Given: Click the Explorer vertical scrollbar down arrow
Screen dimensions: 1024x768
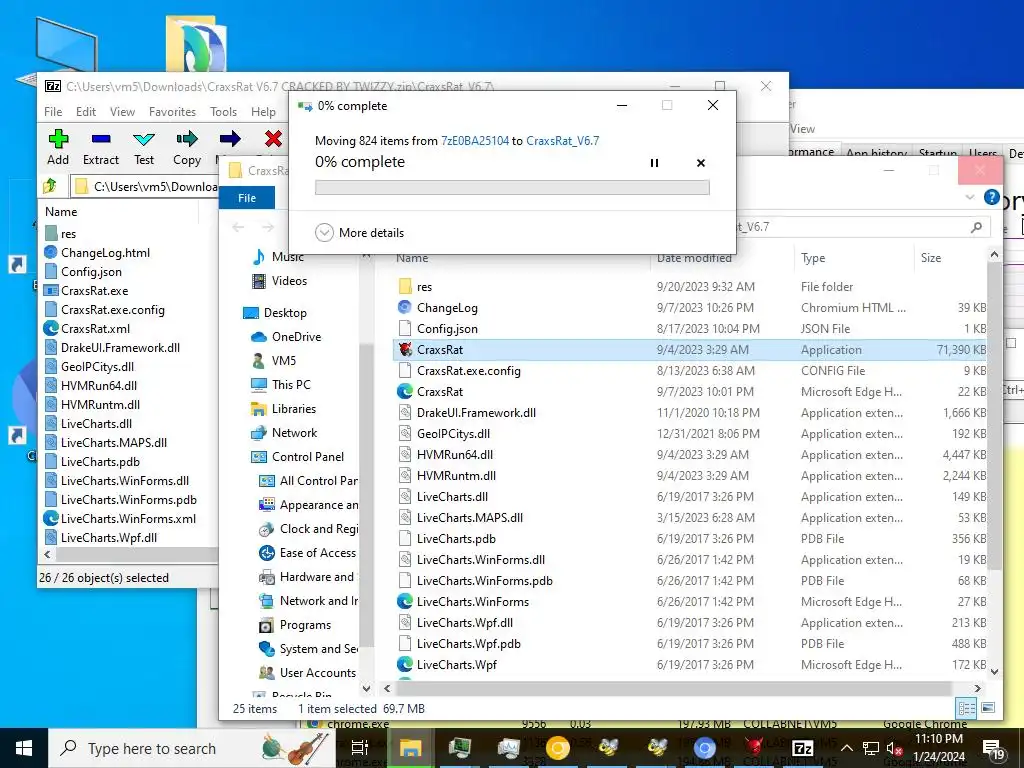Looking at the screenshot, I should [x=994, y=671].
